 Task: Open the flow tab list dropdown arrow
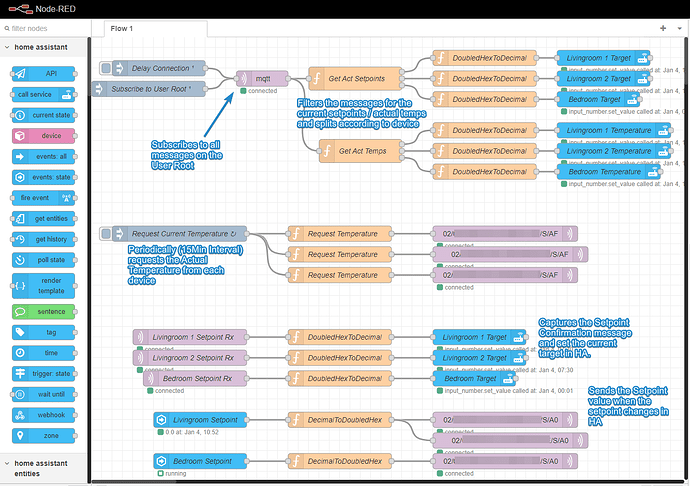[x=677, y=29]
